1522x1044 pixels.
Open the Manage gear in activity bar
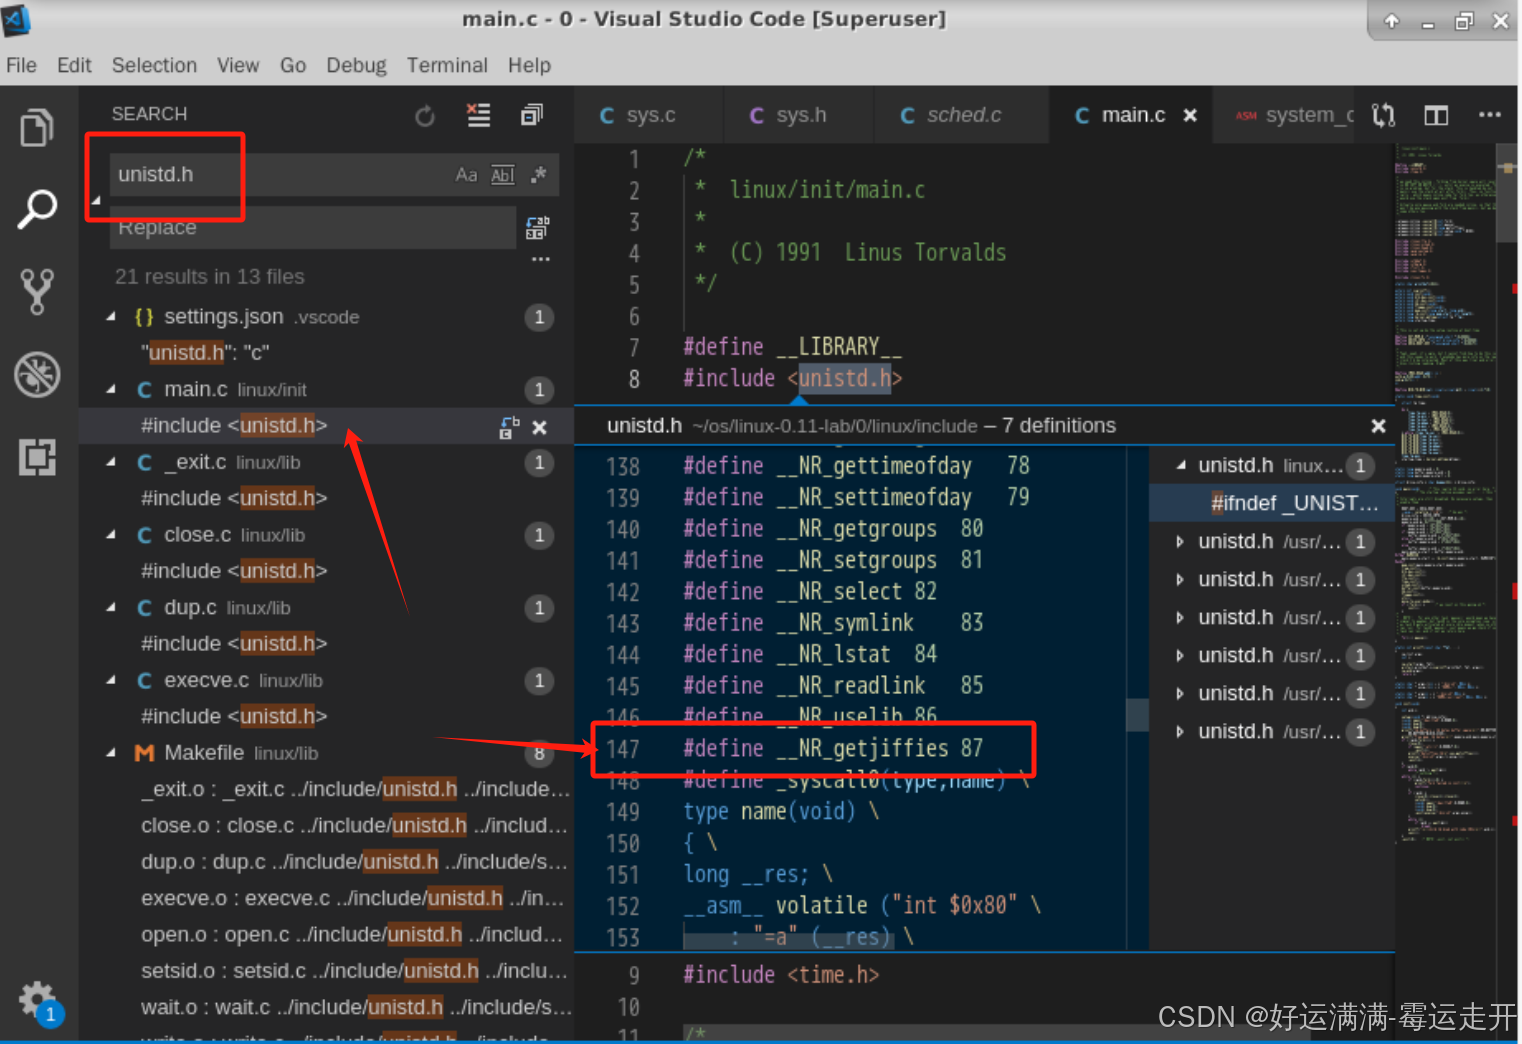(x=37, y=999)
